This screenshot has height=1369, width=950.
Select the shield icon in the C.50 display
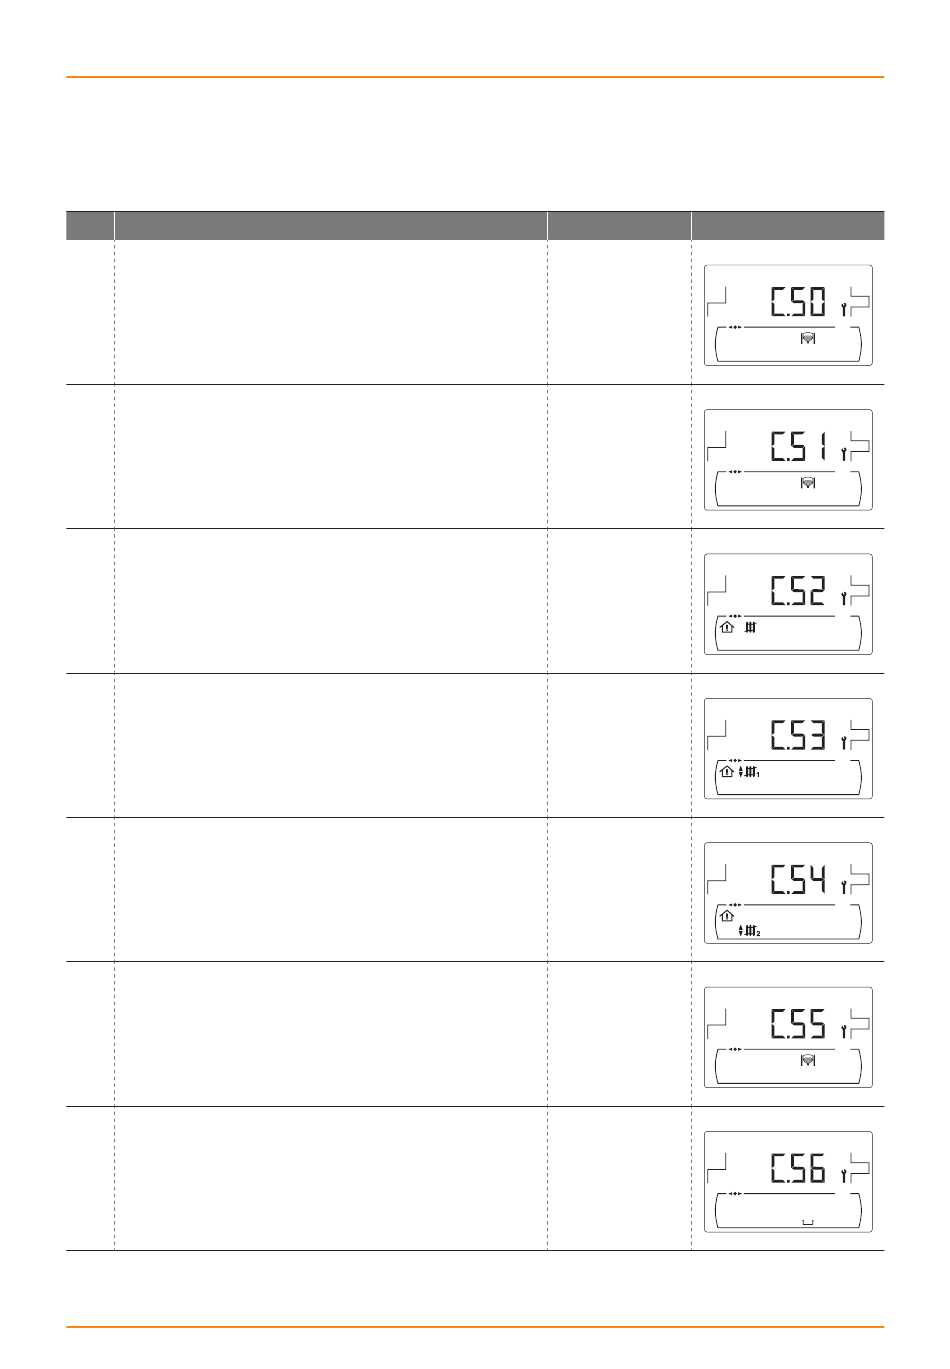click(x=808, y=339)
